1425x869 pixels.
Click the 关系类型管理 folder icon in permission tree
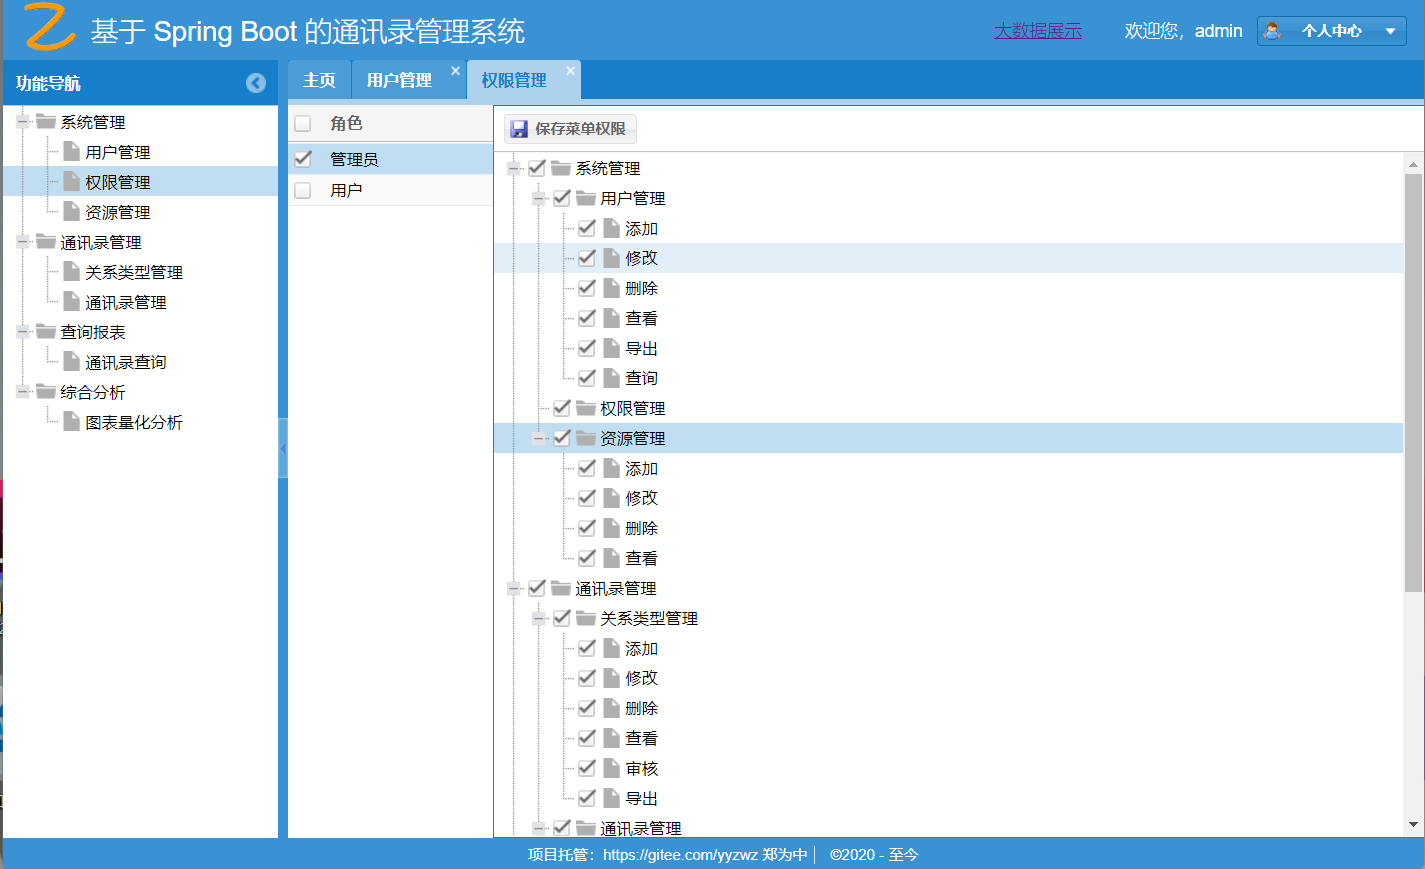[586, 618]
